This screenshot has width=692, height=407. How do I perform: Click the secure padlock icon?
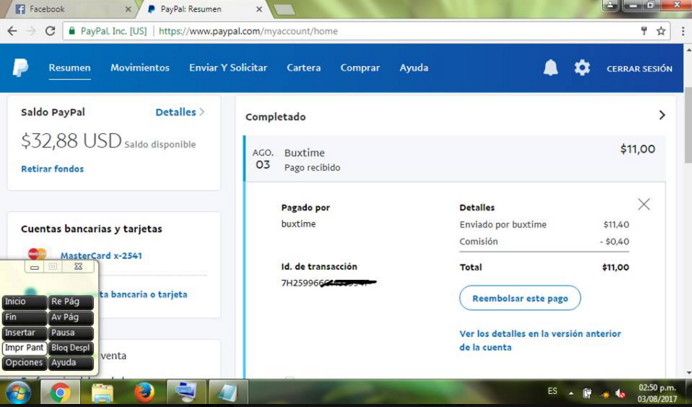[x=72, y=31]
